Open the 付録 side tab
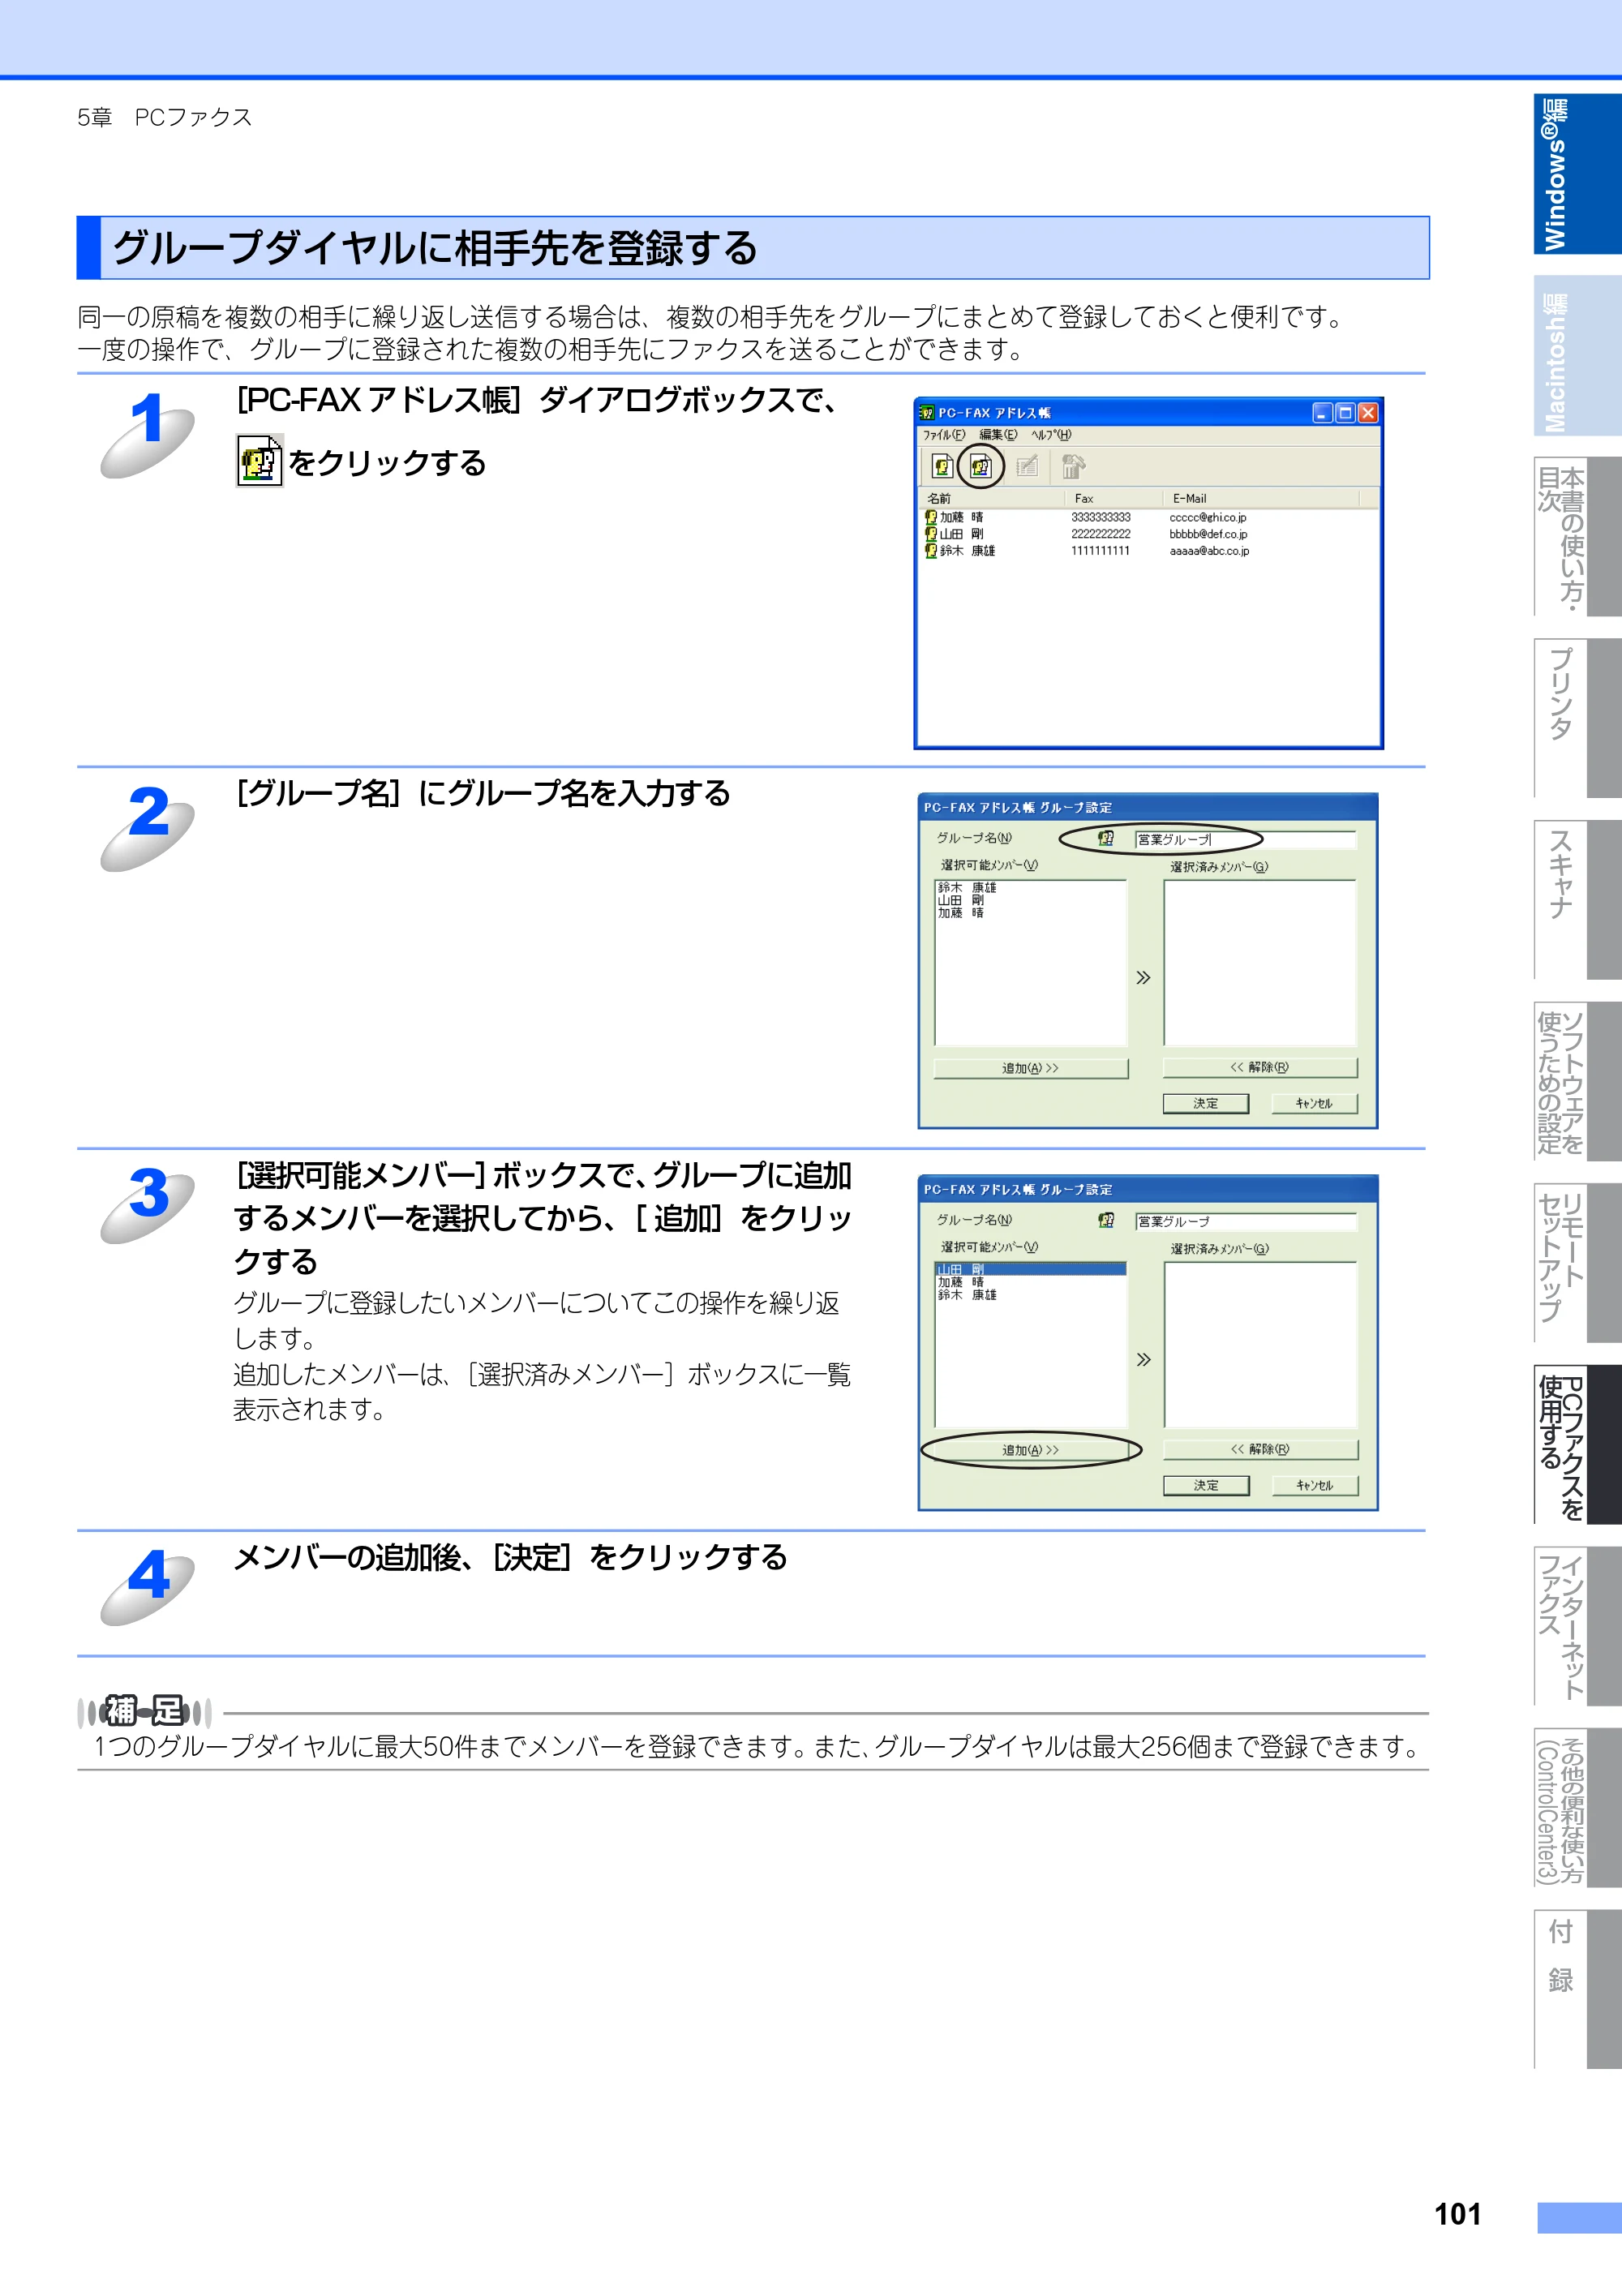 (x=1577, y=1988)
